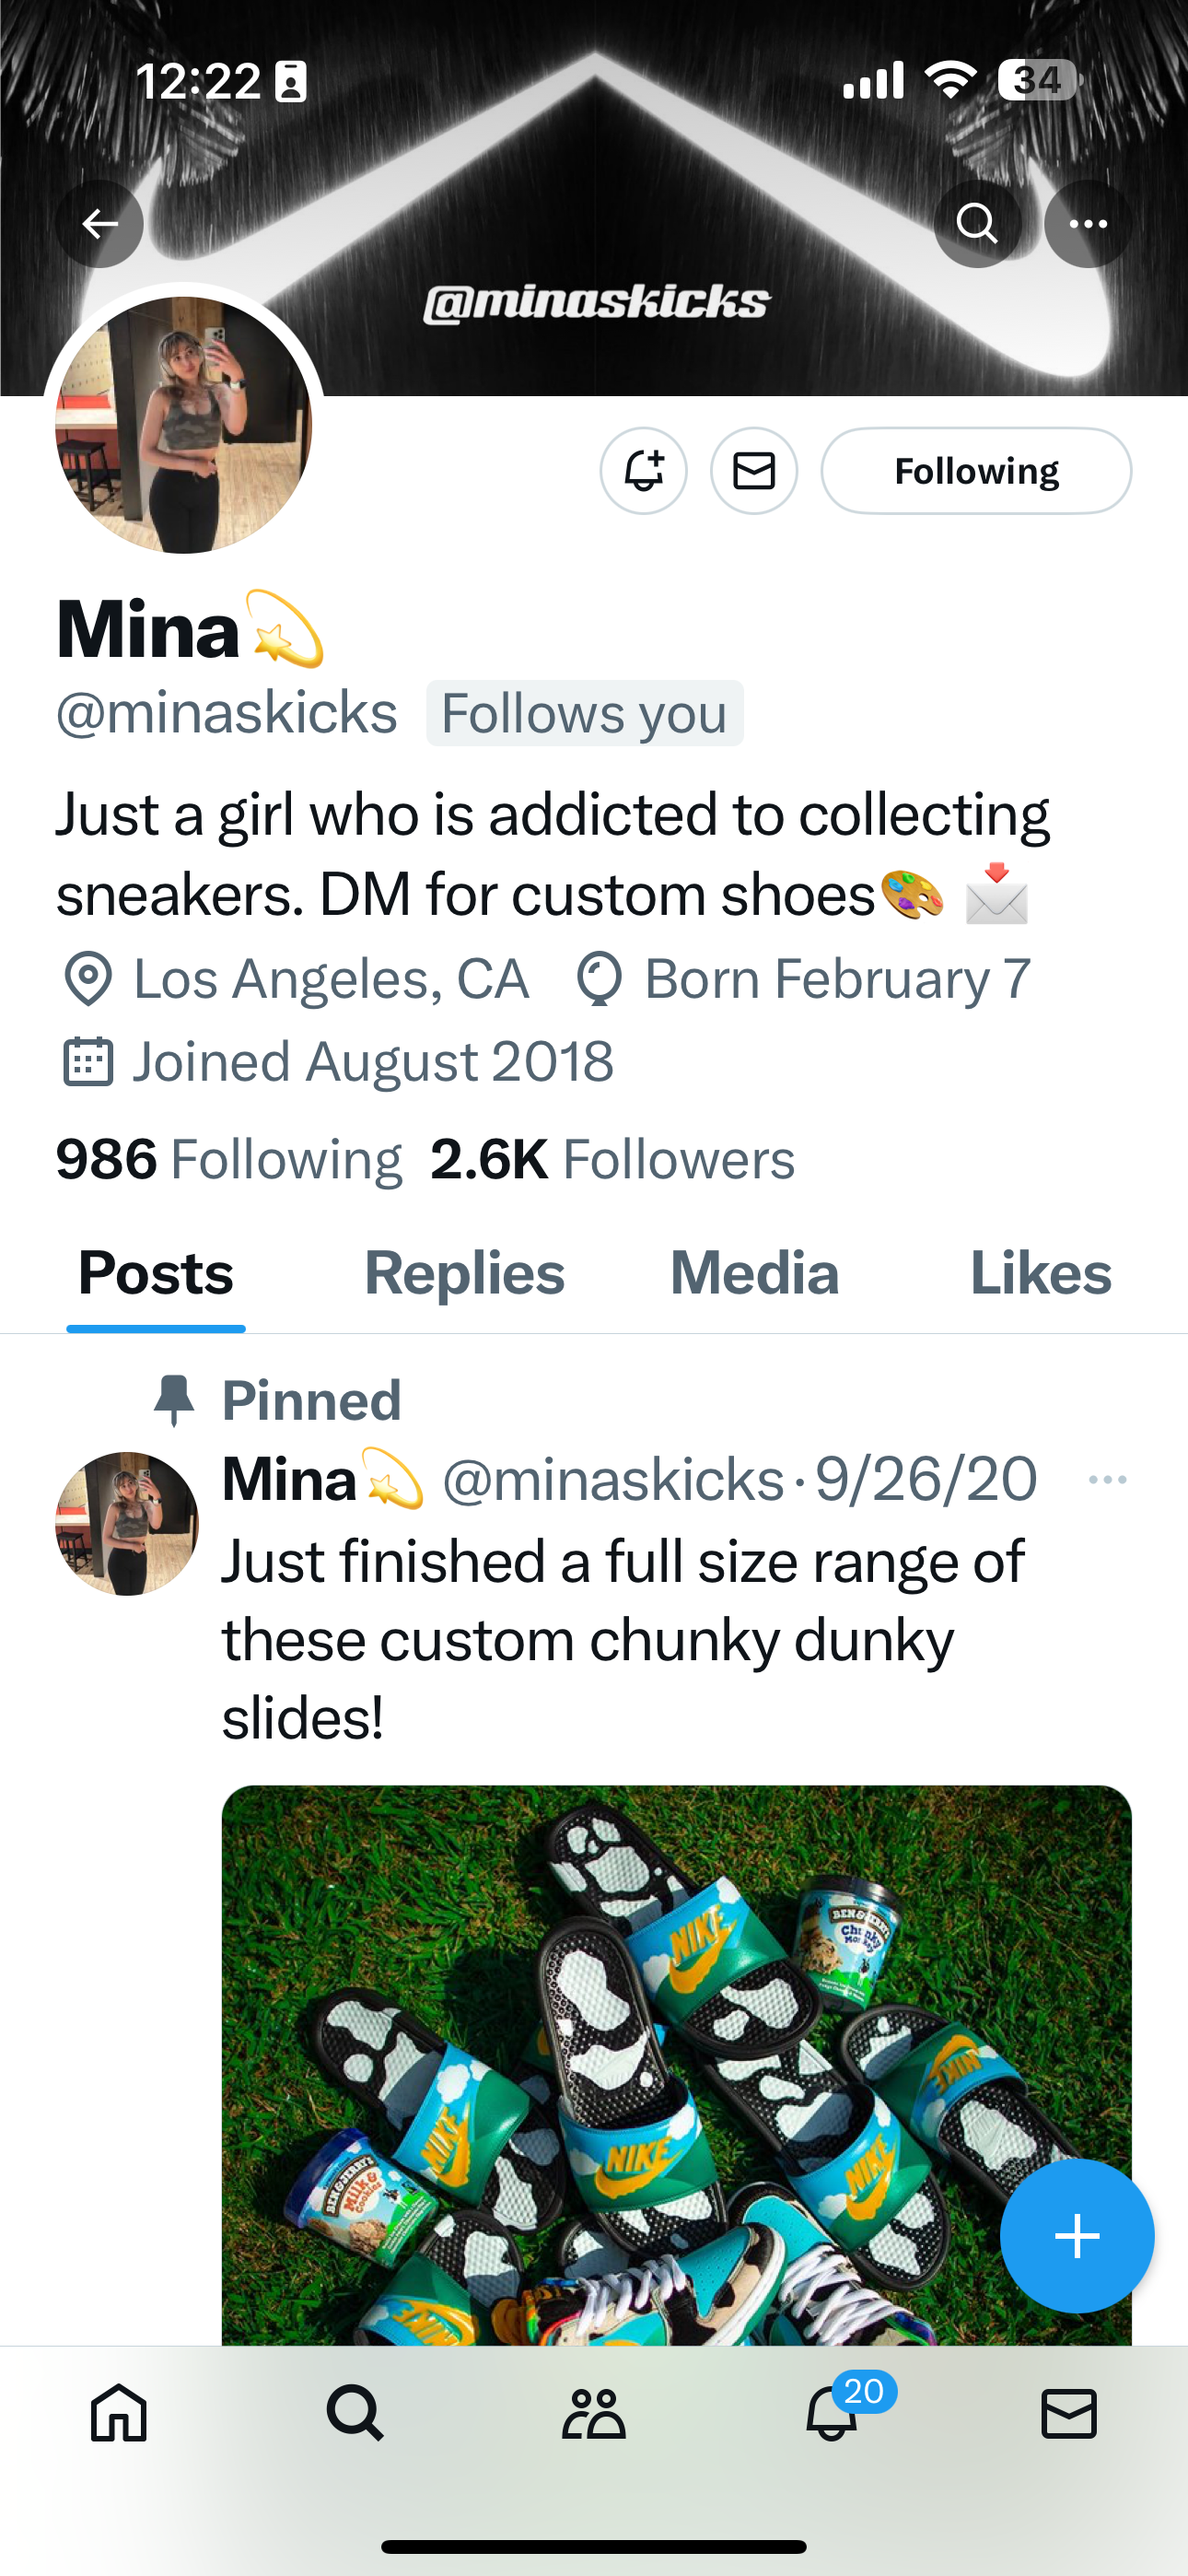Tap the back arrow button
The image size is (1188, 2576).
(x=99, y=223)
